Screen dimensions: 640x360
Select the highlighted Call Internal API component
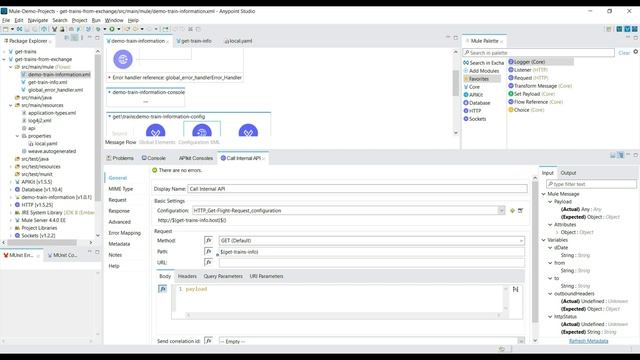click(x=202, y=129)
